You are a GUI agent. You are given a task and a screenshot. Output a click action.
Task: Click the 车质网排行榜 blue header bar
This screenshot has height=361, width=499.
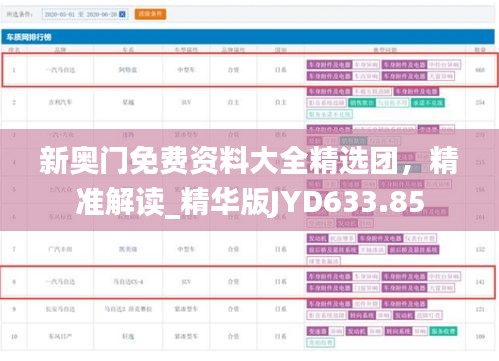click(x=248, y=37)
